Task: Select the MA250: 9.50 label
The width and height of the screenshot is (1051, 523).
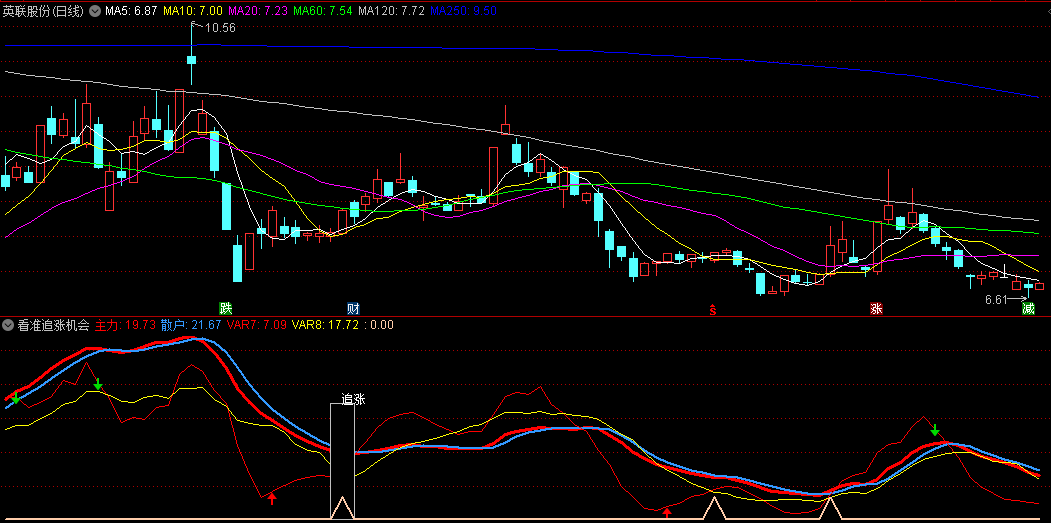Action: coord(463,11)
